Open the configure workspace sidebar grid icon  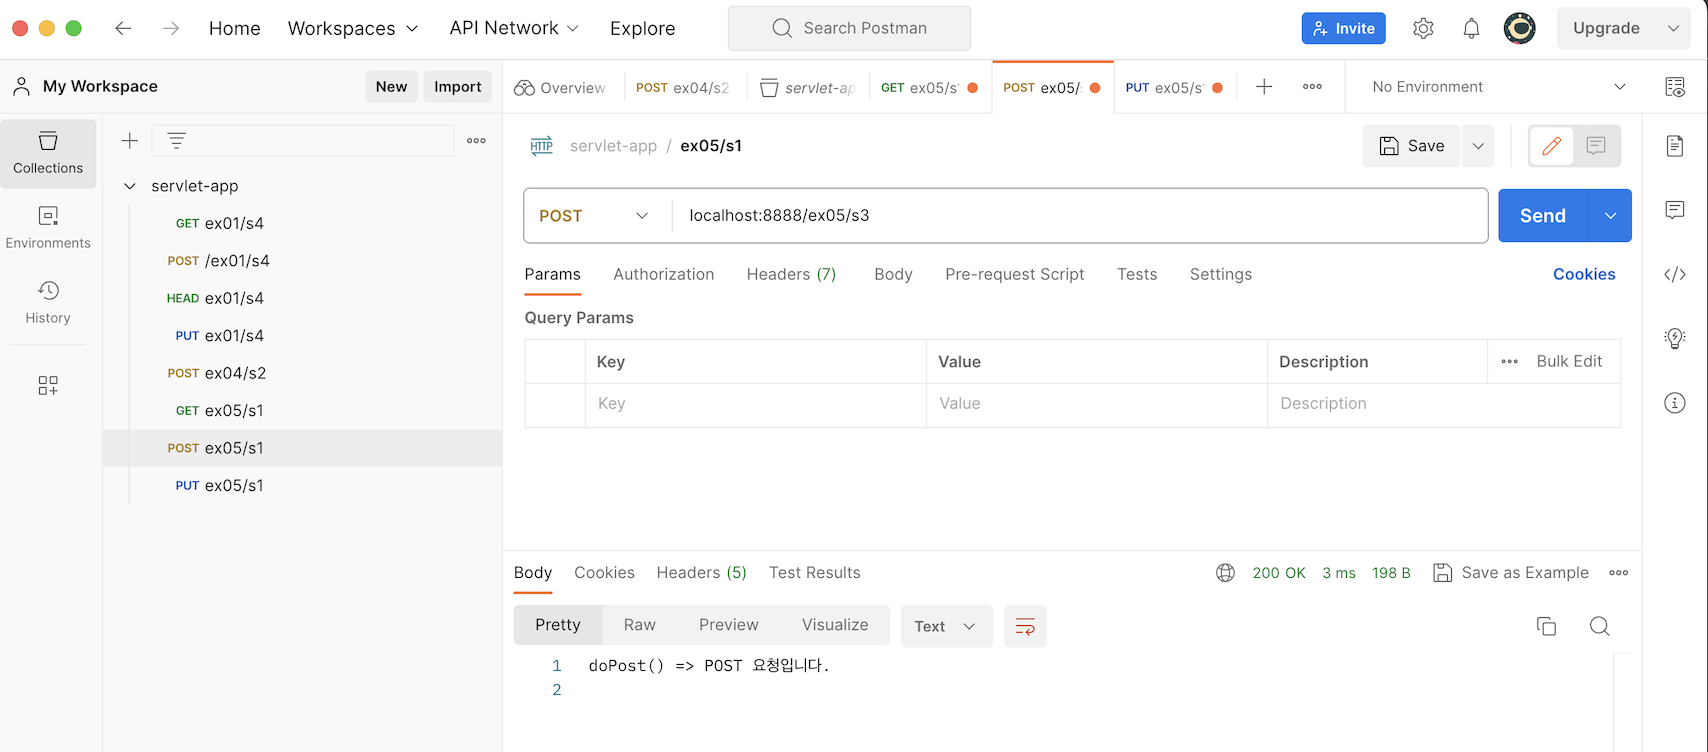coord(48,385)
